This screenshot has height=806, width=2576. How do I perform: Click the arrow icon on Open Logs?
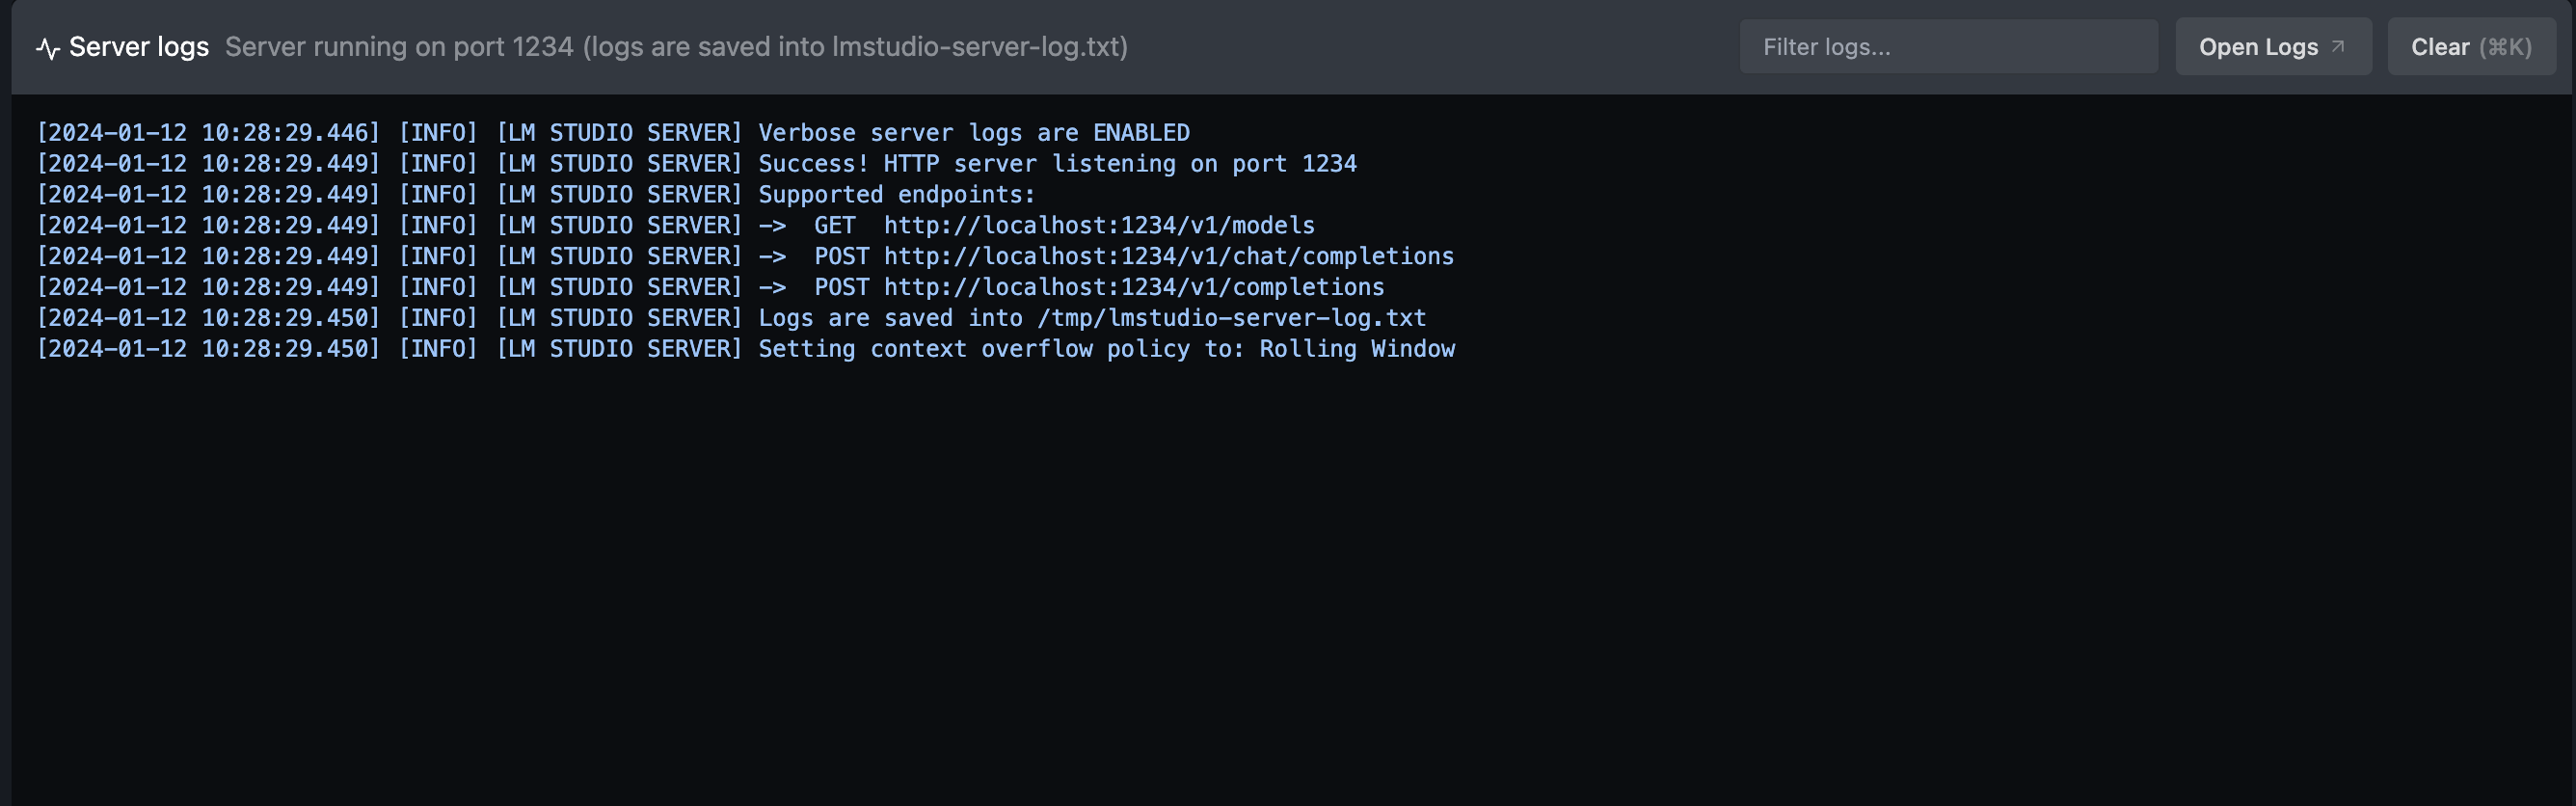point(2338,46)
